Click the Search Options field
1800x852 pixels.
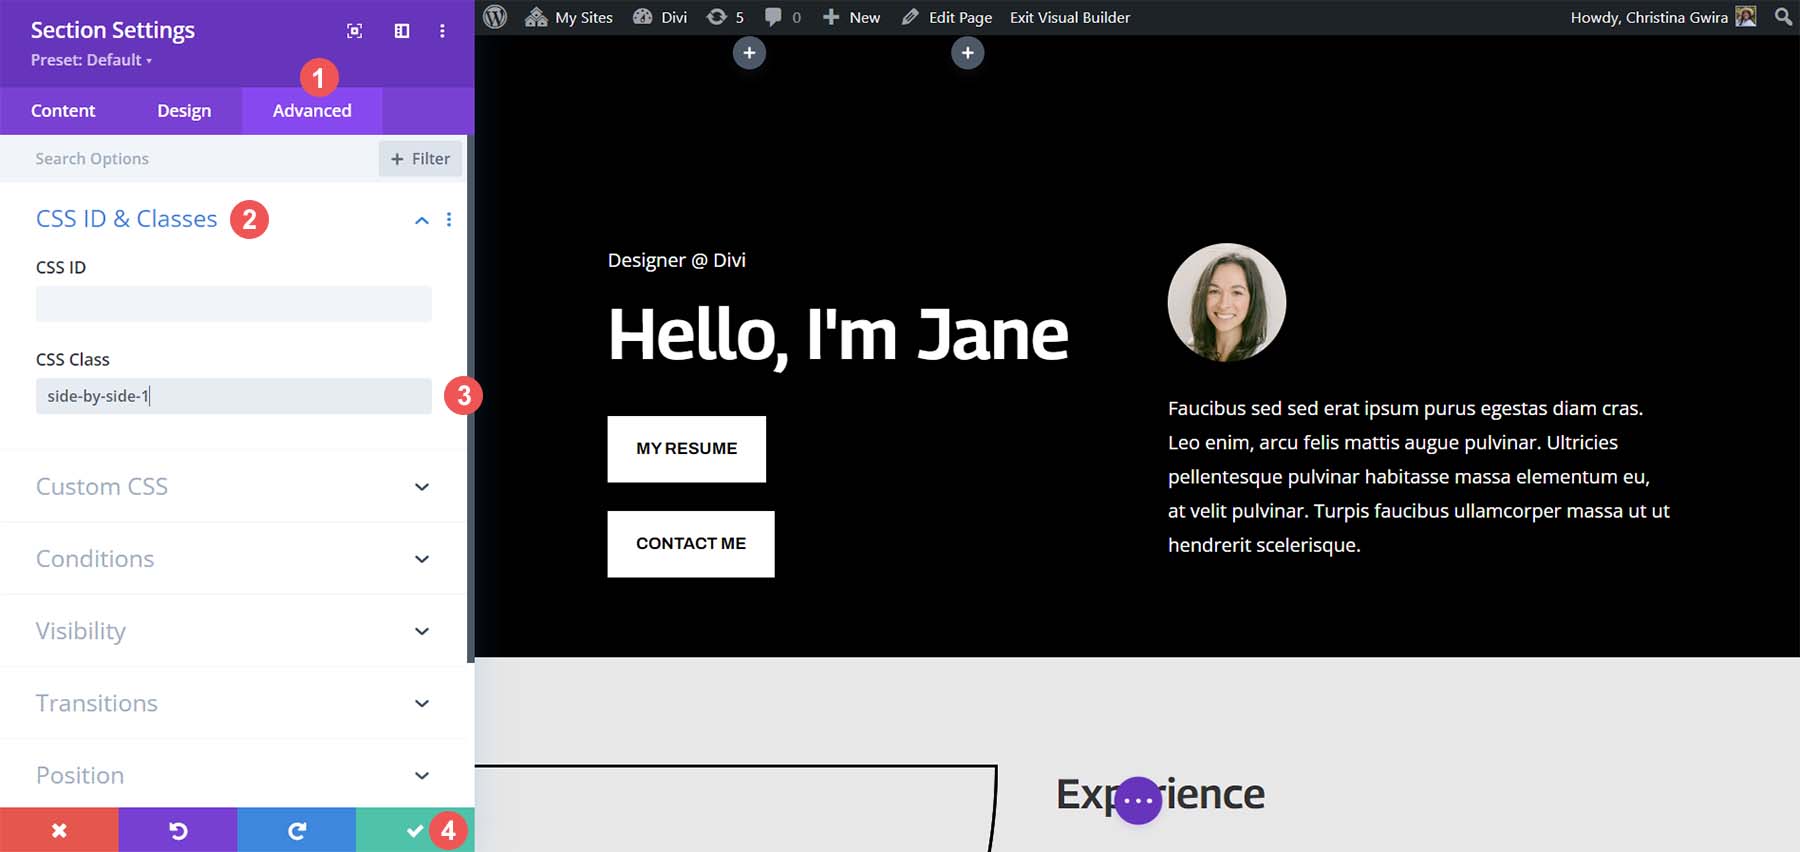[190, 158]
